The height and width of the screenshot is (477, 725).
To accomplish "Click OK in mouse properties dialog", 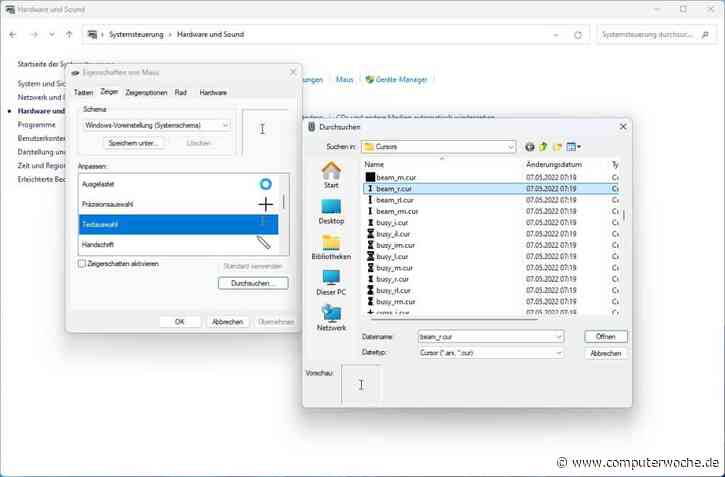I will (180, 322).
